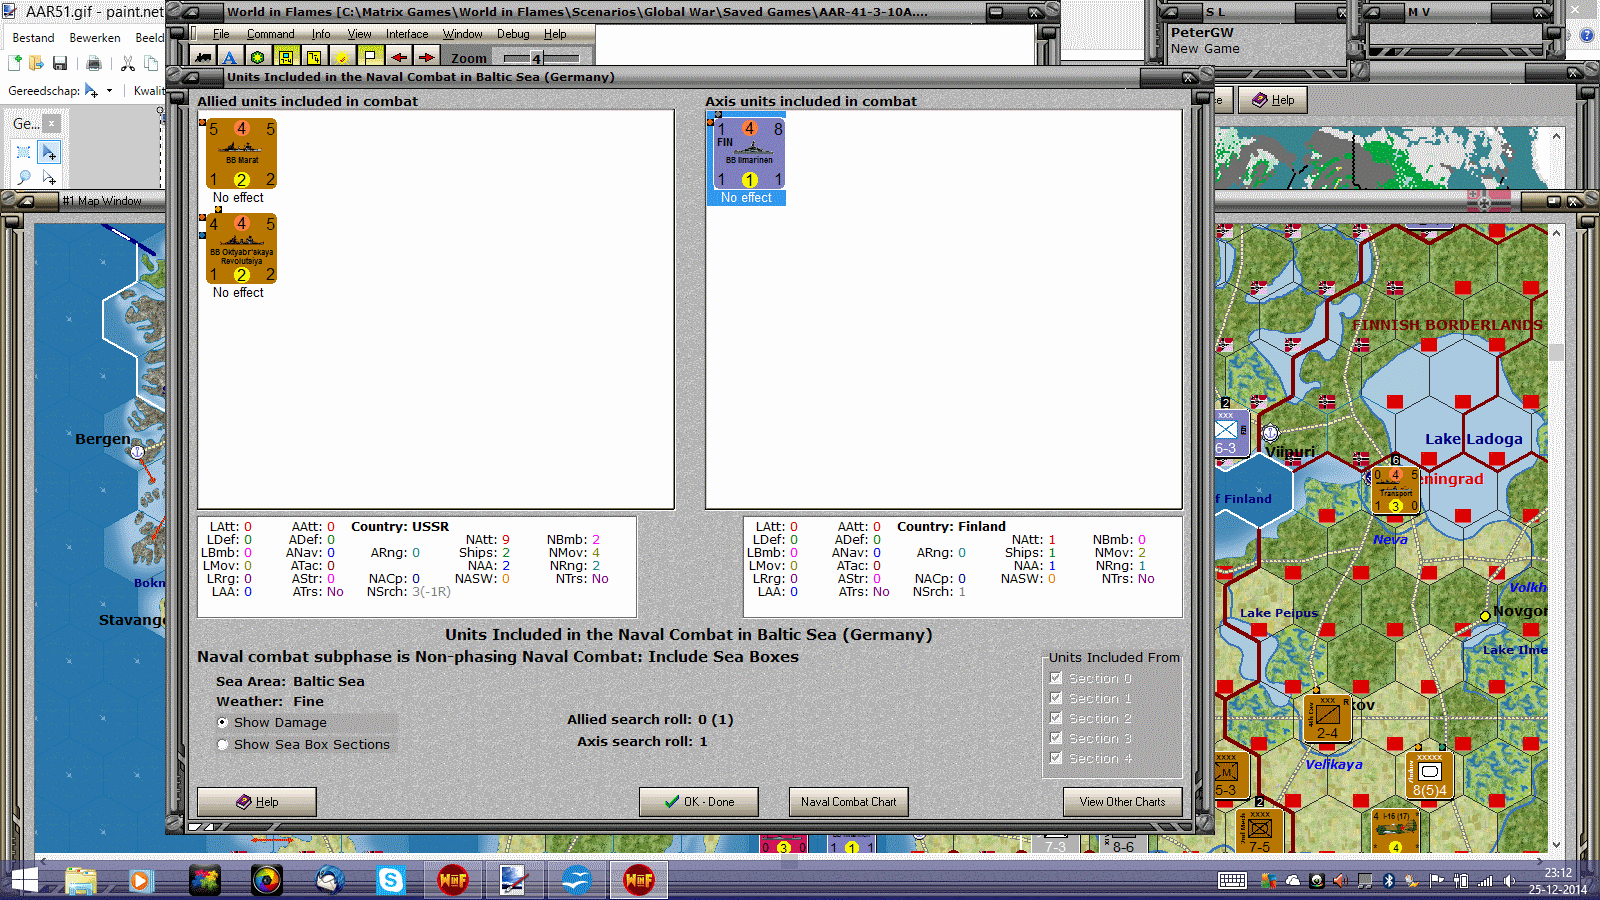Select the Move Selection tool in paint.net
The image size is (1600, 900).
coord(49,177)
